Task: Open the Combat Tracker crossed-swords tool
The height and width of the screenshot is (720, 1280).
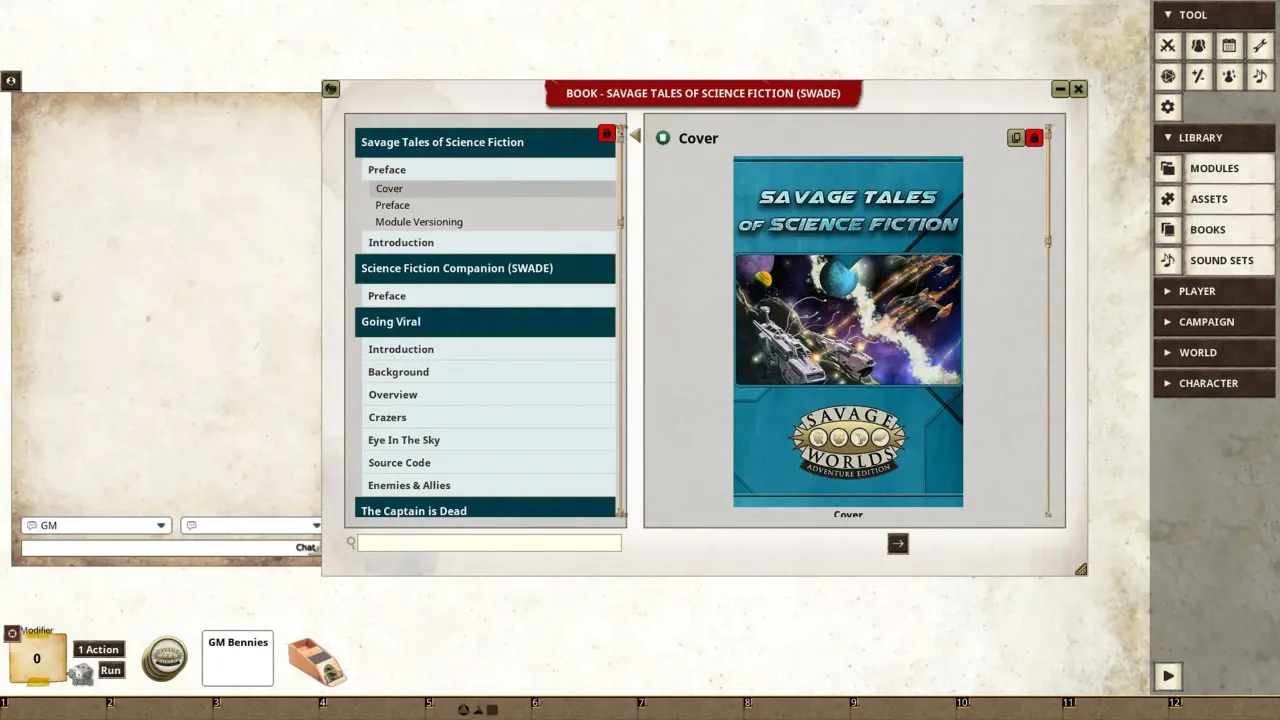Action: [x=1167, y=45]
